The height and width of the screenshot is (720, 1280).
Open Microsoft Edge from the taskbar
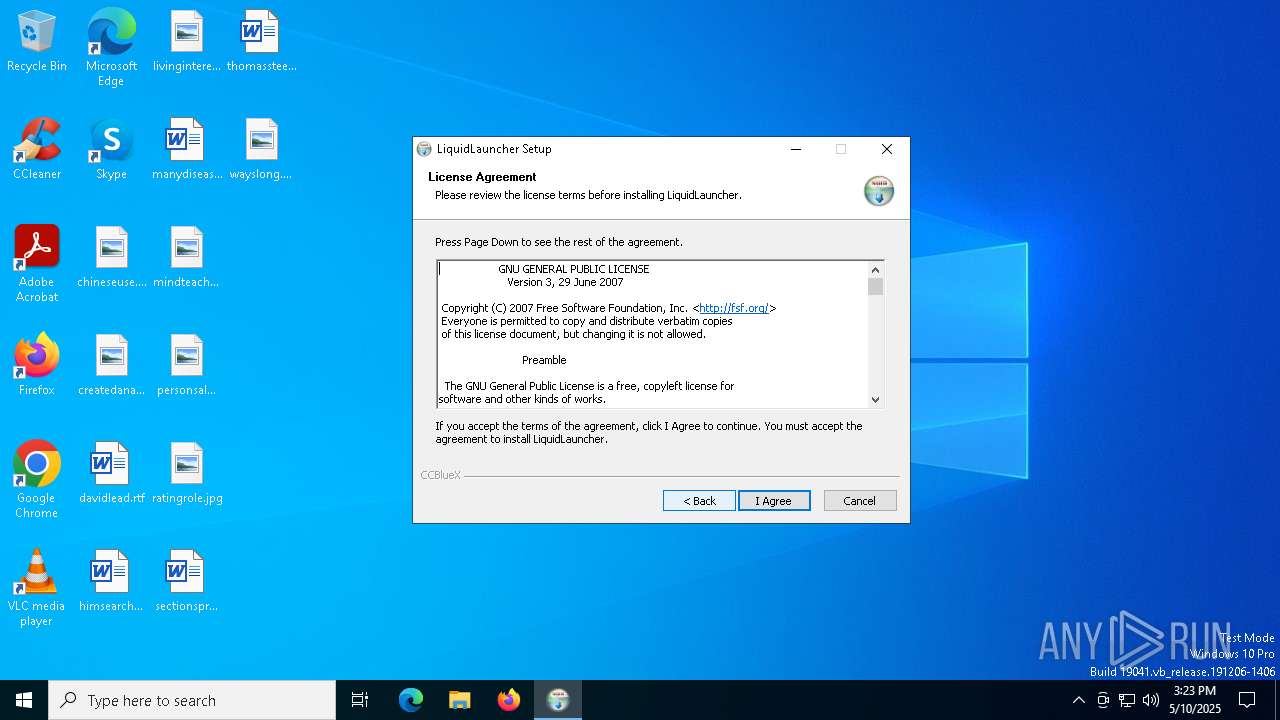pyautogui.click(x=411, y=700)
